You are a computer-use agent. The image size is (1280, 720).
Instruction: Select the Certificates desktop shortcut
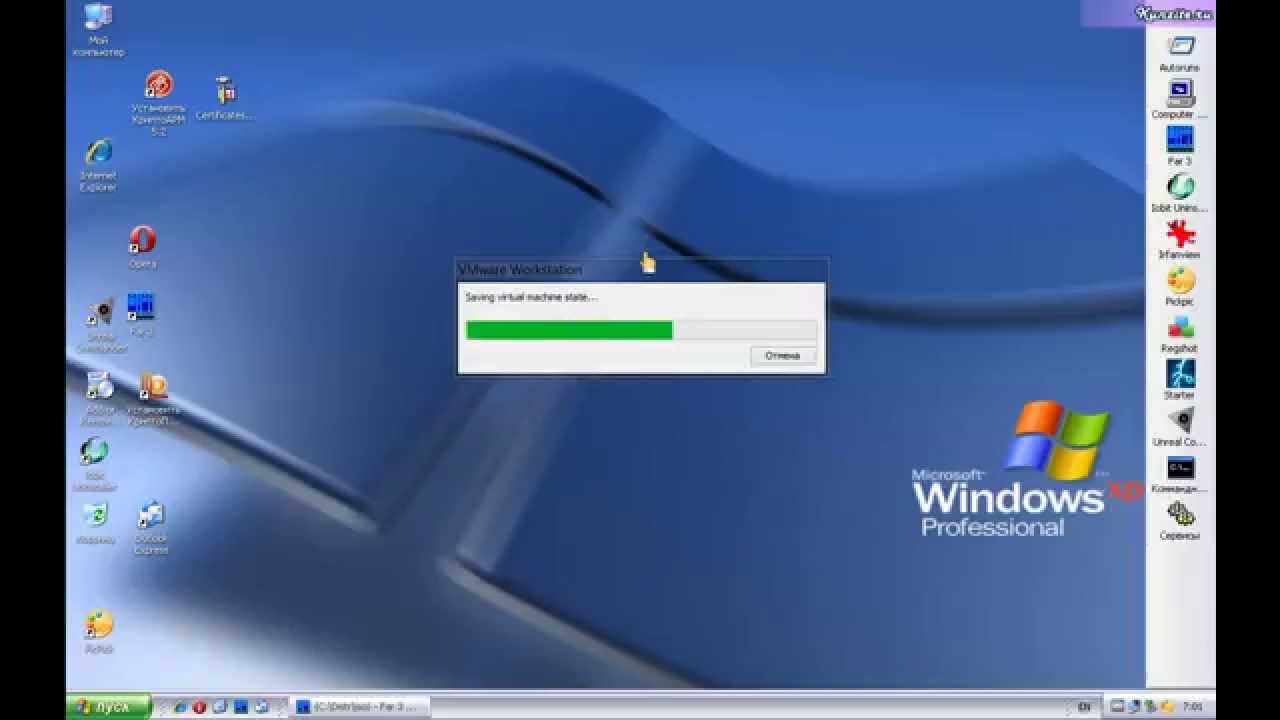[x=224, y=98]
